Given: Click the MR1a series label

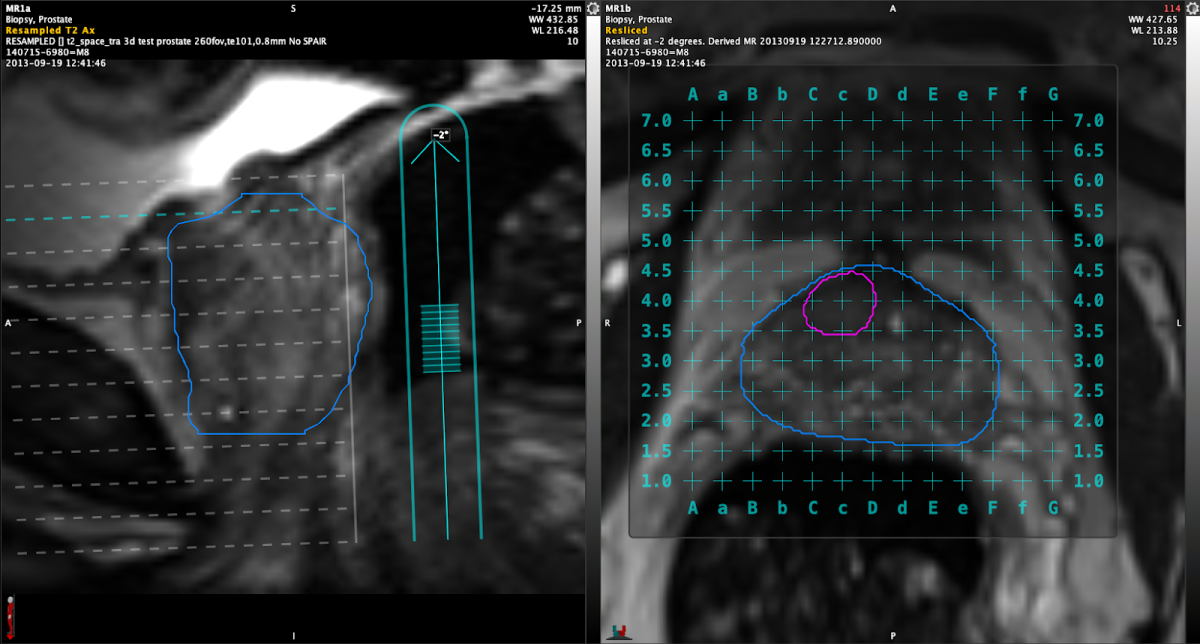Looking at the screenshot, I should click(x=18, y=8).
